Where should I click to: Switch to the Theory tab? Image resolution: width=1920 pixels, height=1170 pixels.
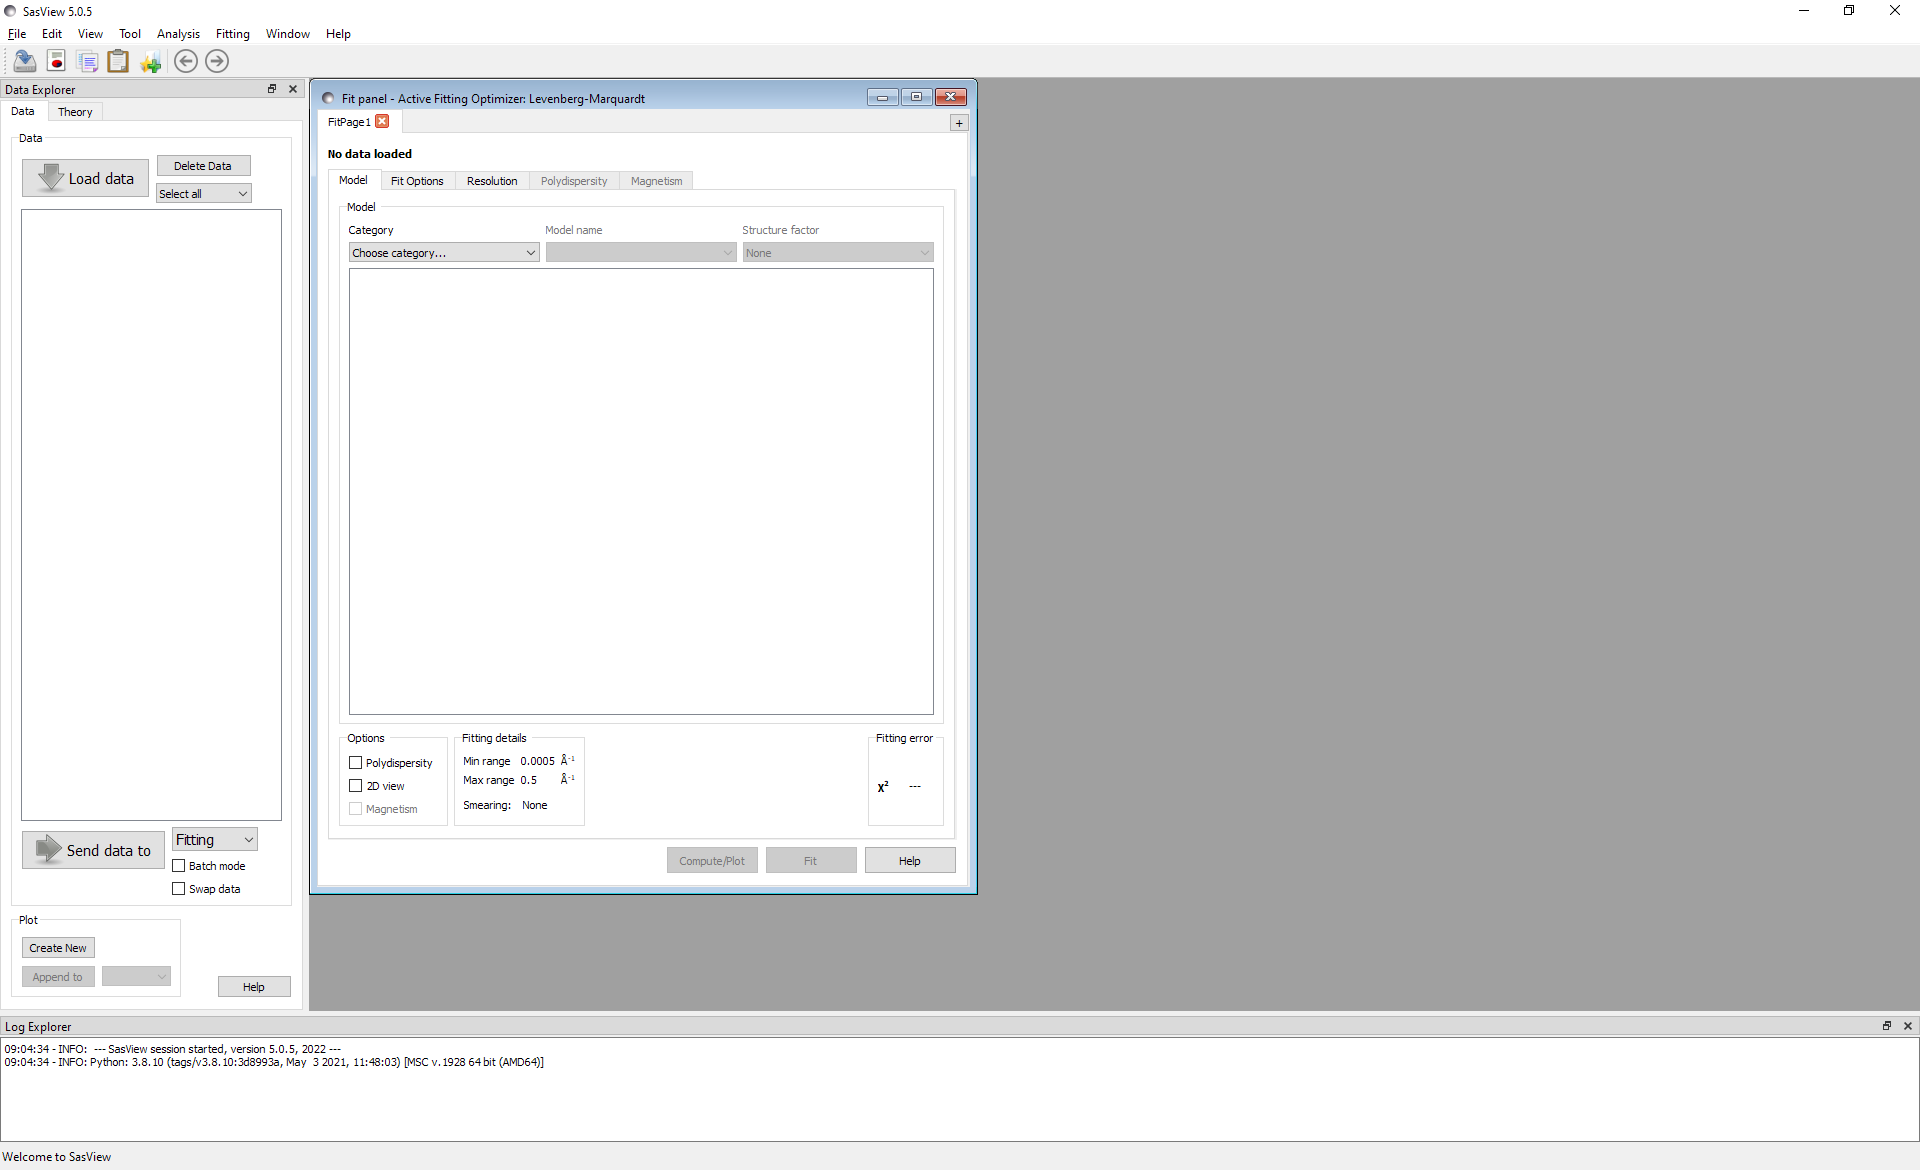(75, 111)
